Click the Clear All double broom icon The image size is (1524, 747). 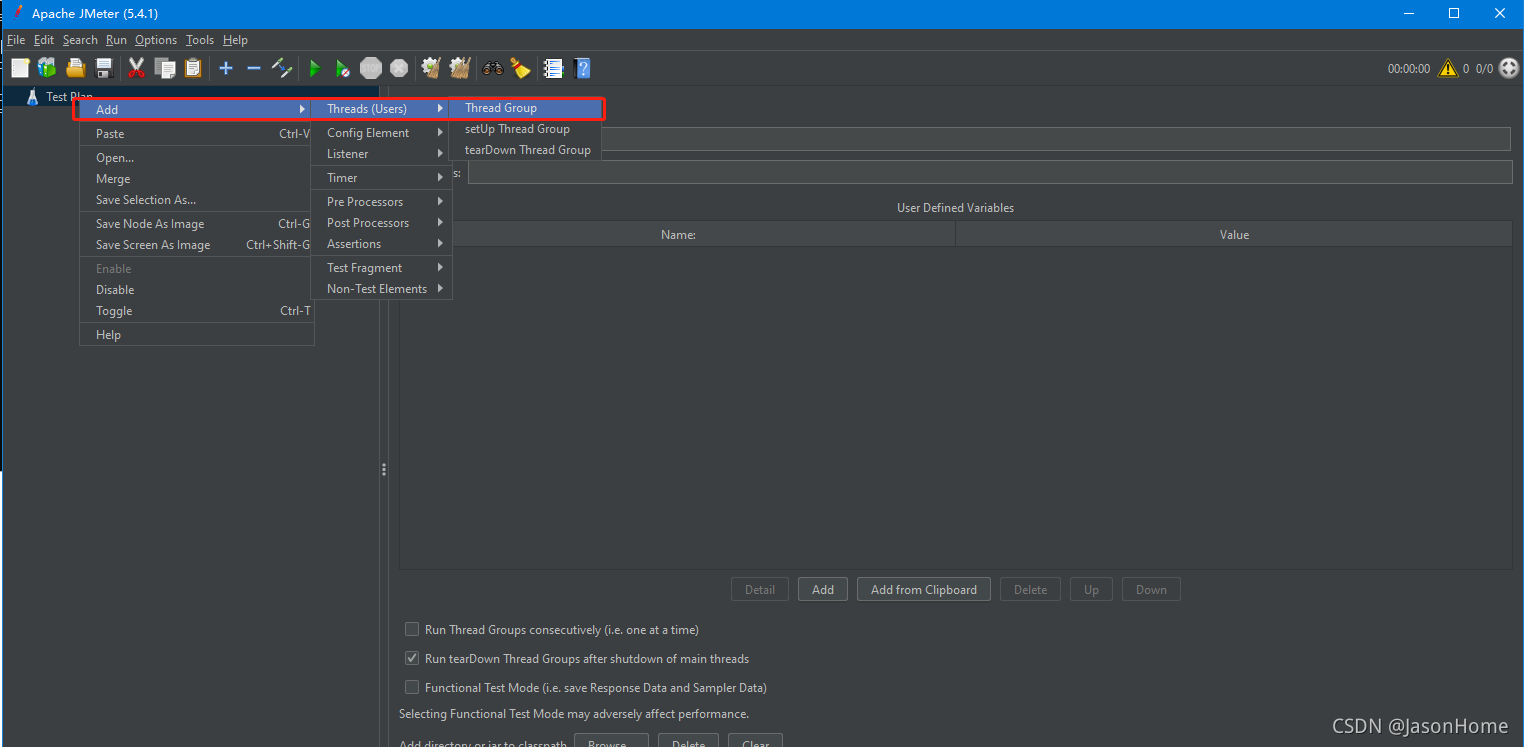459,68
